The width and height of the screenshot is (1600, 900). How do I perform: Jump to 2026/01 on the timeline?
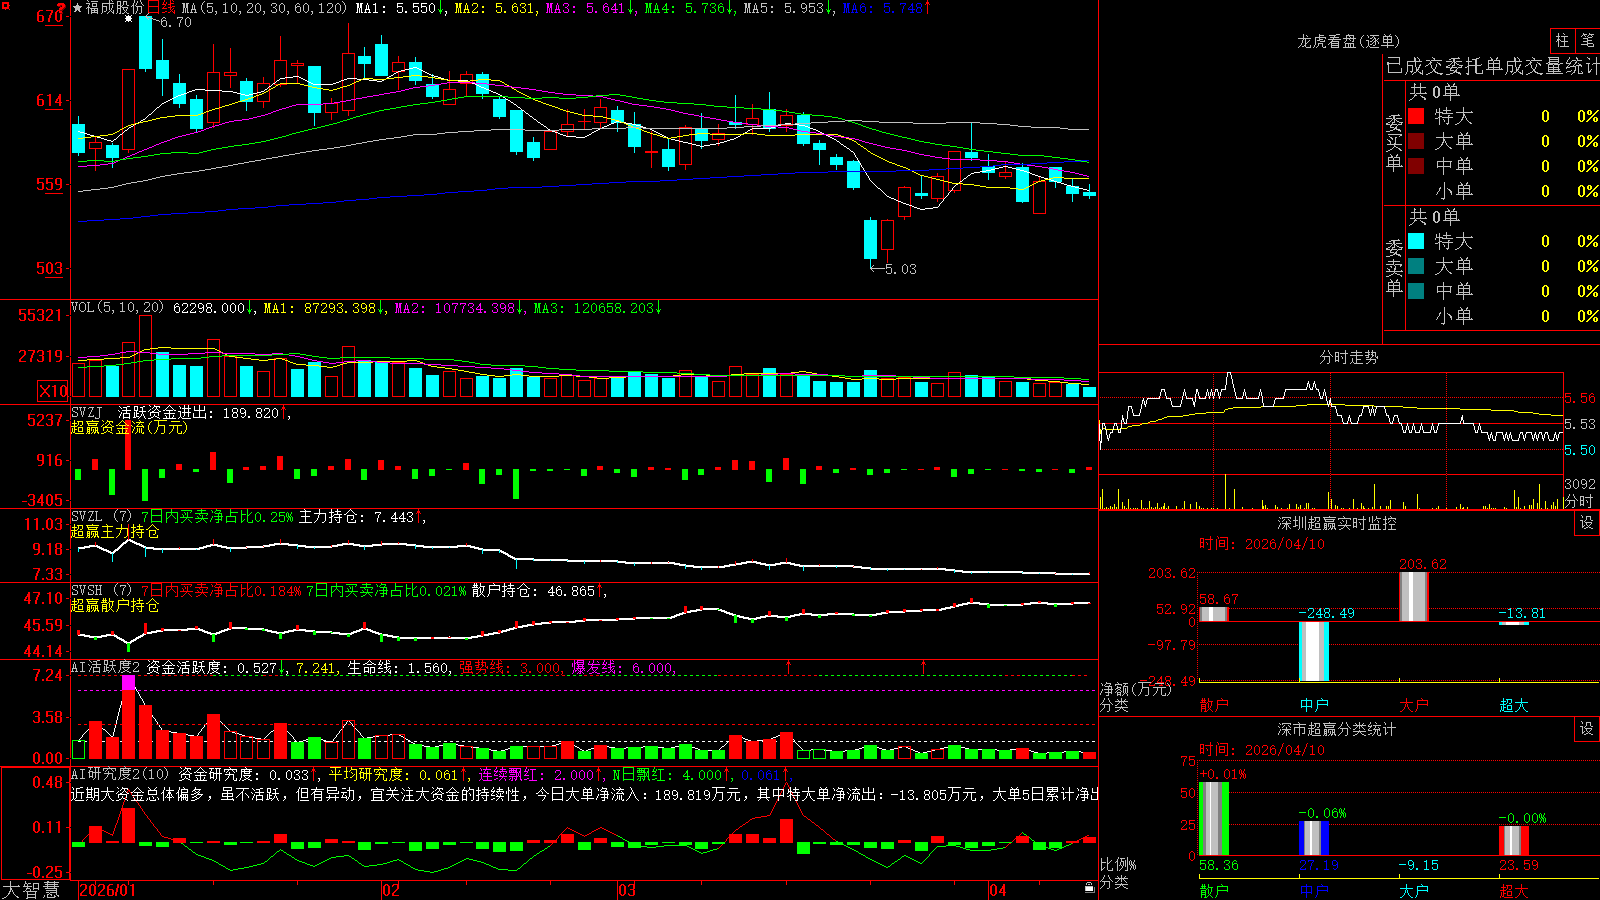click(x=107, y=890)
